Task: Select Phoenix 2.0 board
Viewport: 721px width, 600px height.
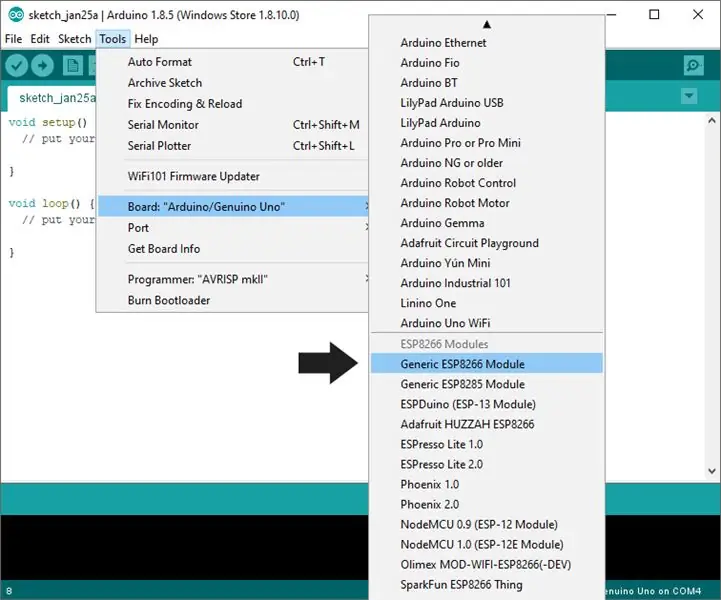Action: pyautogui.click(x=486, y=505)
